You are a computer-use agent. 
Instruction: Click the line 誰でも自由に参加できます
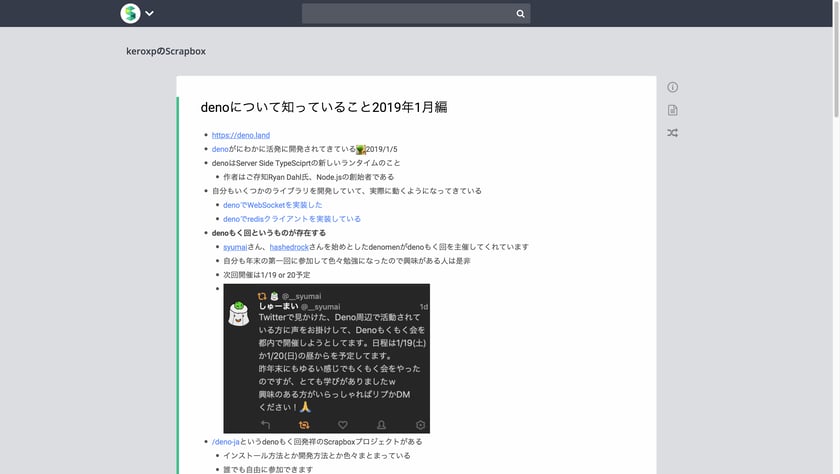click(x=268, y=470)
